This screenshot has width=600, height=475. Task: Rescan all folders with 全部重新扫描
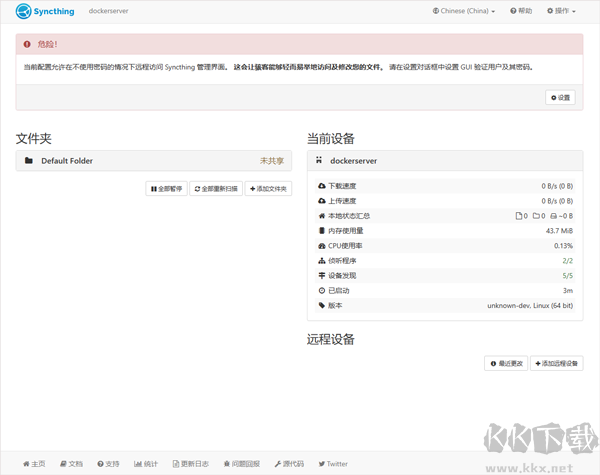[216, 189]
